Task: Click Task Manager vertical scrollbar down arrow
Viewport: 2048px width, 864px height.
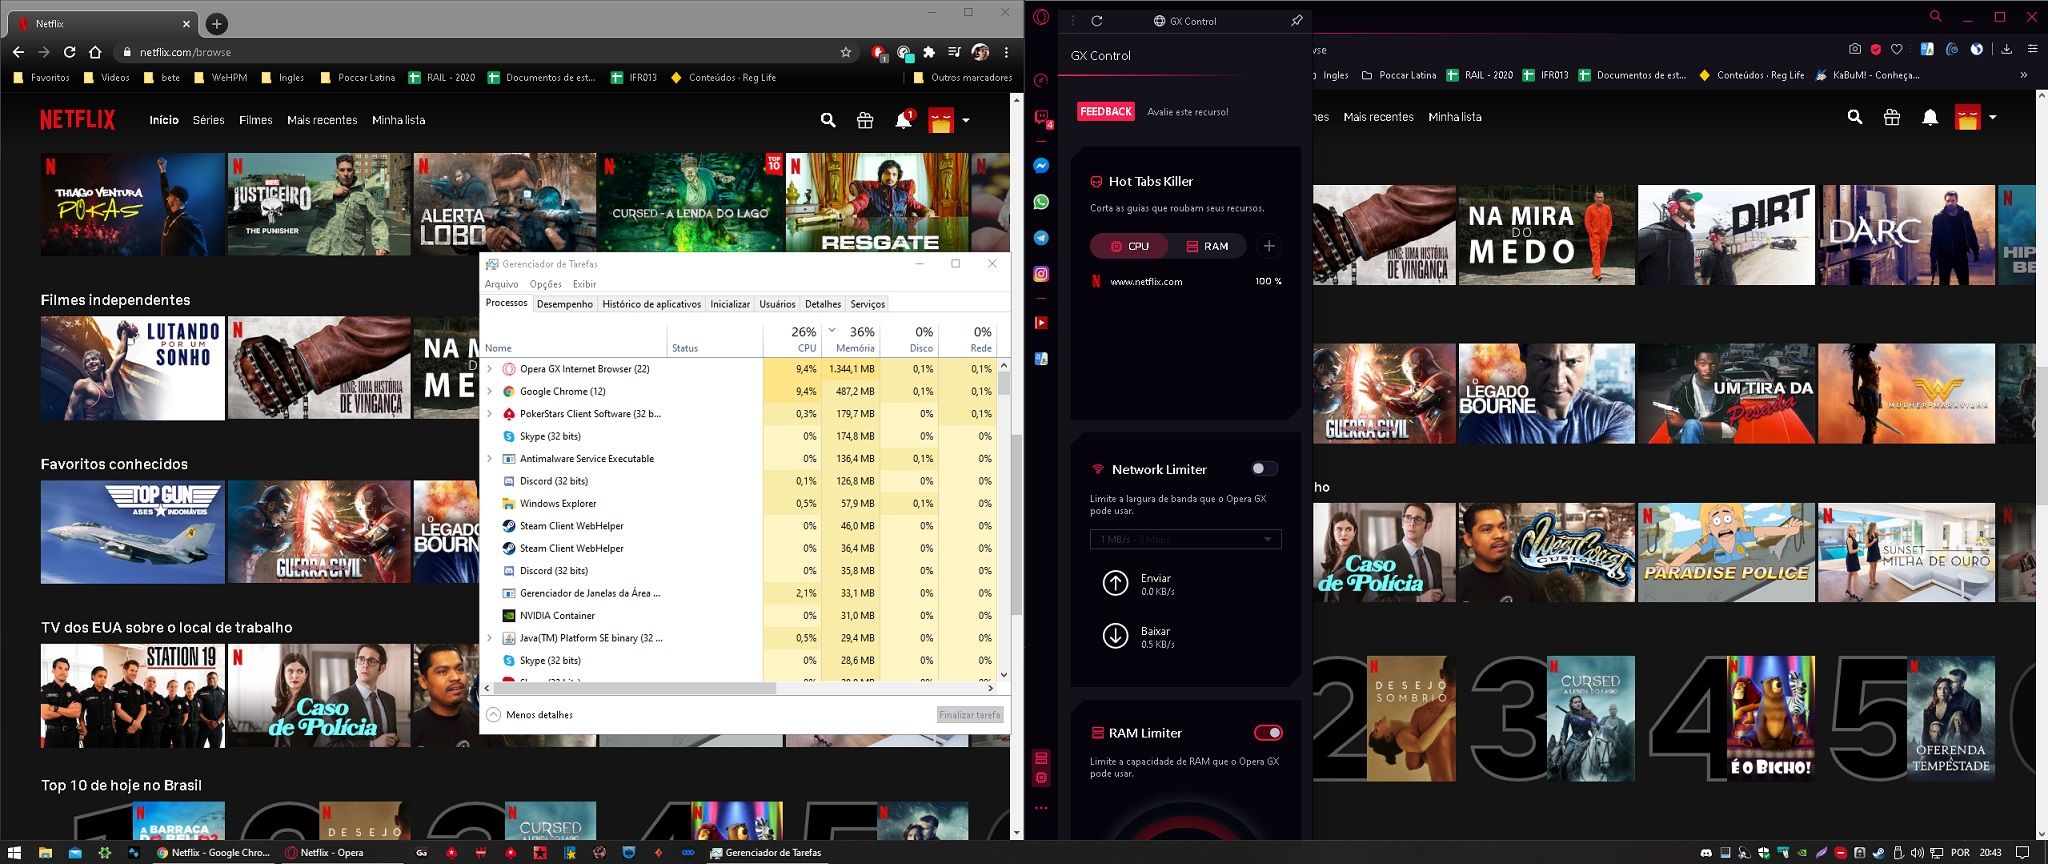Action: tap(1003, 675)
